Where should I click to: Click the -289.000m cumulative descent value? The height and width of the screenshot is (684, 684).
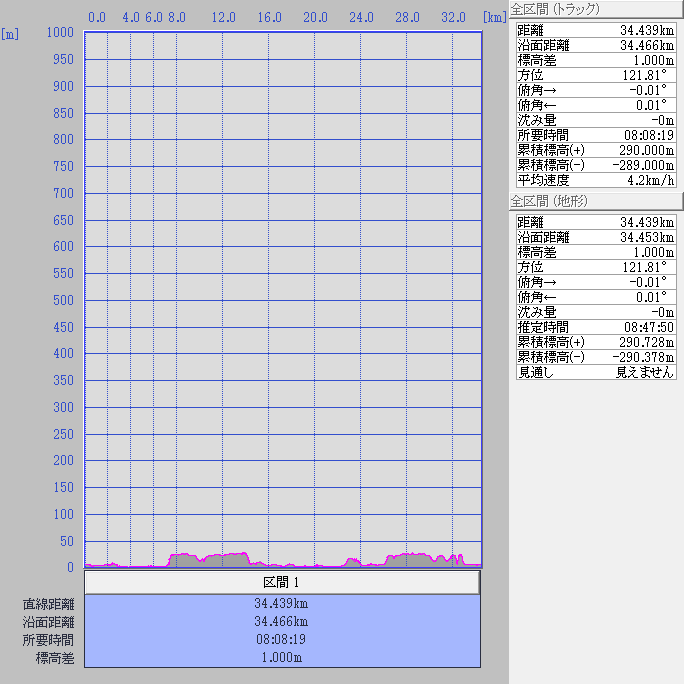643,165
